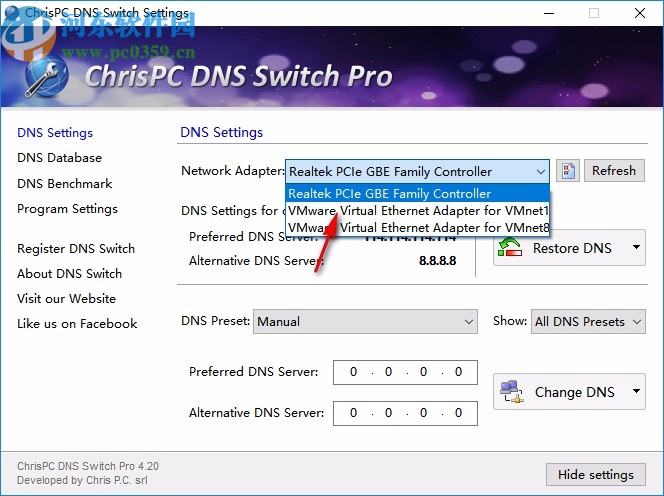Click the Restore DNS green arrow icon
This screenshot has height=496, width=664.
(510, 248)
